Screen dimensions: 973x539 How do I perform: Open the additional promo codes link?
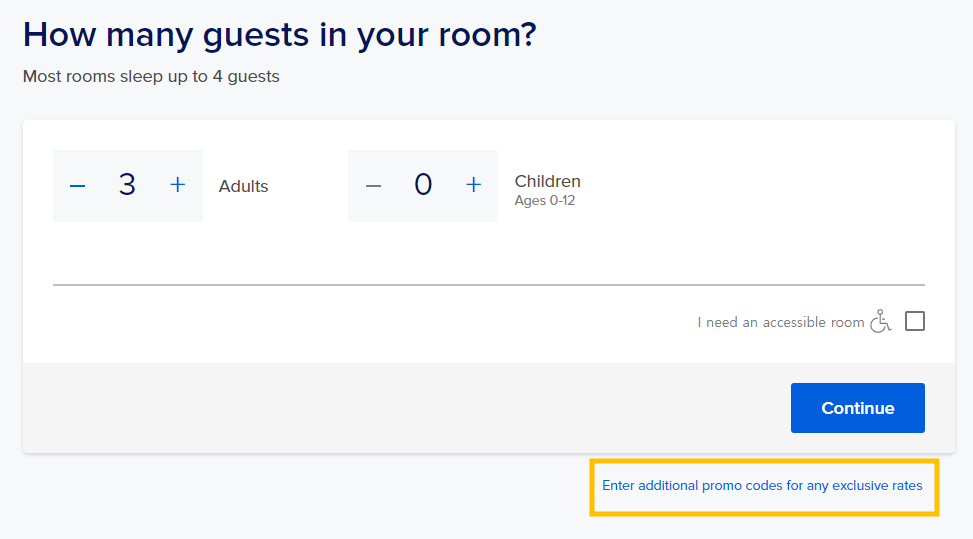tap(762, 486)
